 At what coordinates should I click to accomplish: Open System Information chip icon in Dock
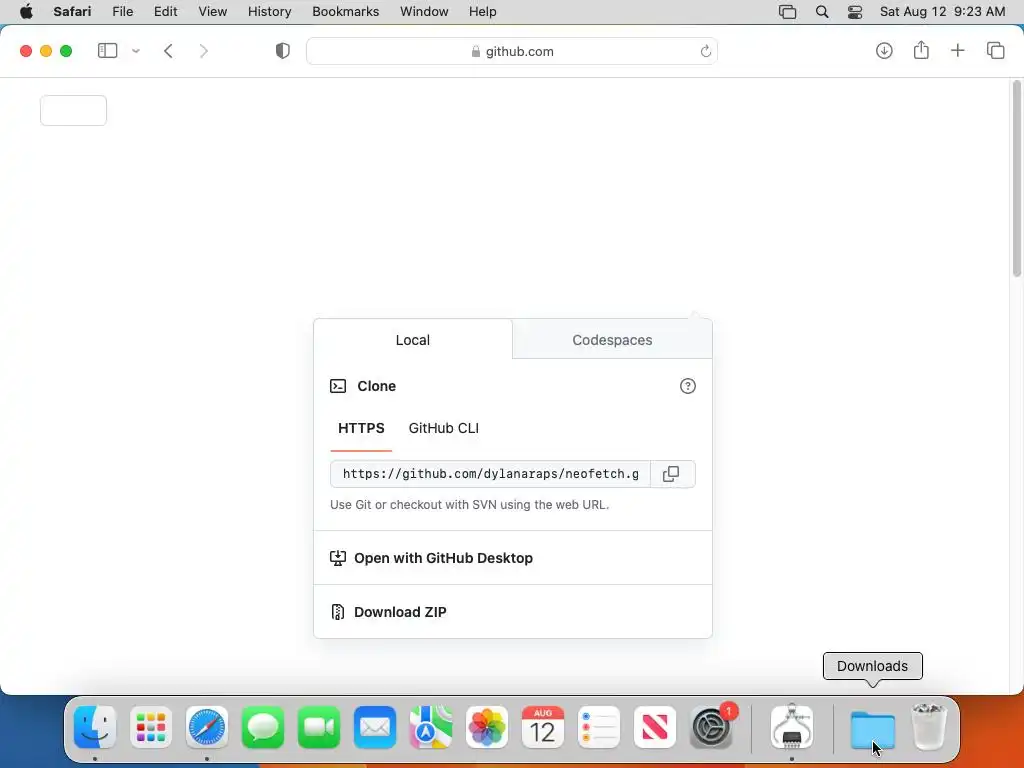click(792, 728)
